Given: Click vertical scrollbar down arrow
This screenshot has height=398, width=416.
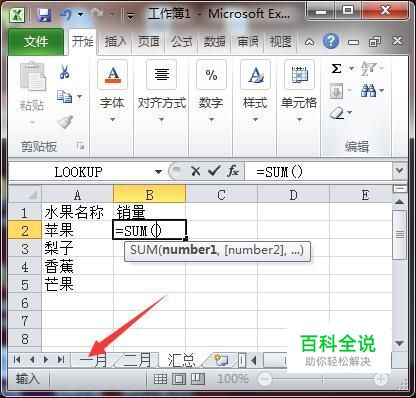Looking at the screenshot, I should click(x=399, y=343).
